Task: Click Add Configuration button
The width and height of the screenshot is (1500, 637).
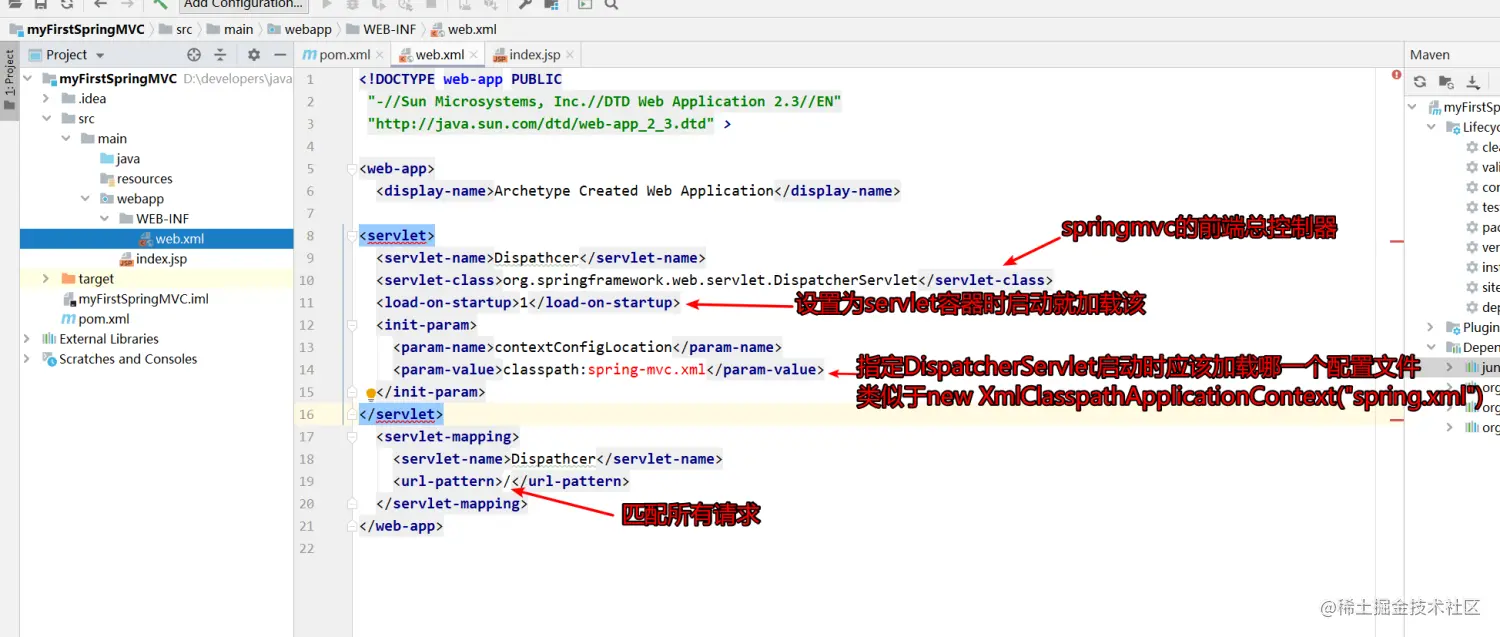Action: click(243, 5)
